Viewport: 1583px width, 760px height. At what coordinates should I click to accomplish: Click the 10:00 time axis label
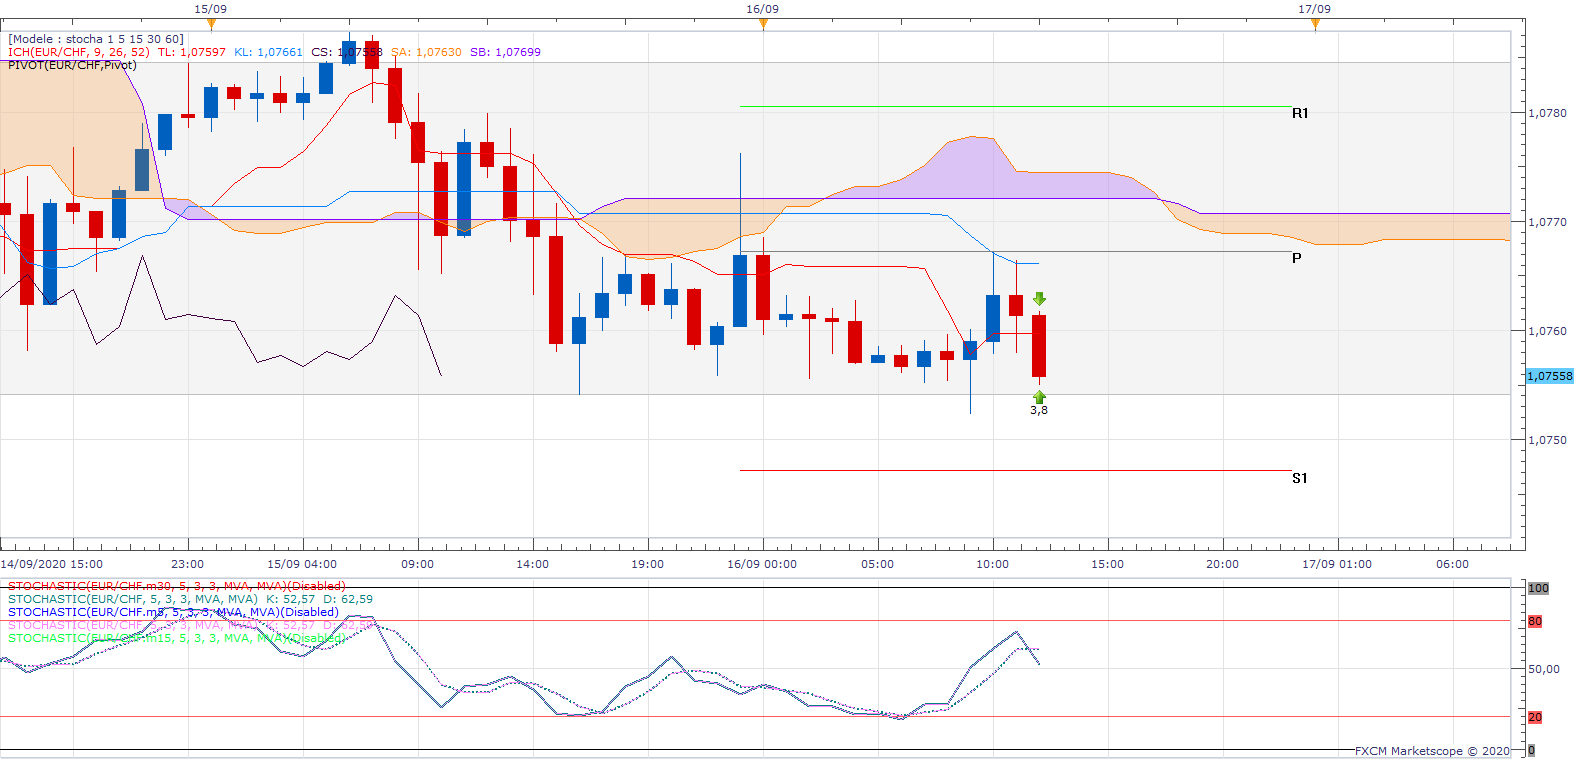pyautogui.click(x=993, y=564)
